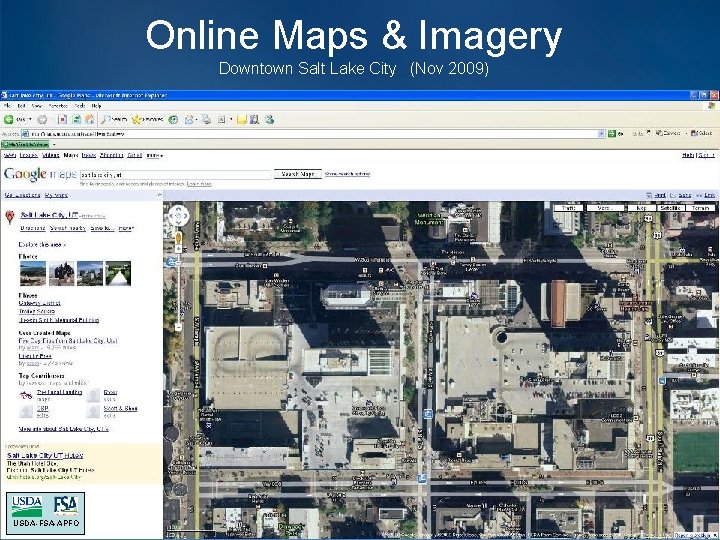Click the Google Maps logo
Image resolution: width=720 pixels, height=540 pixels.
point(39,174)
